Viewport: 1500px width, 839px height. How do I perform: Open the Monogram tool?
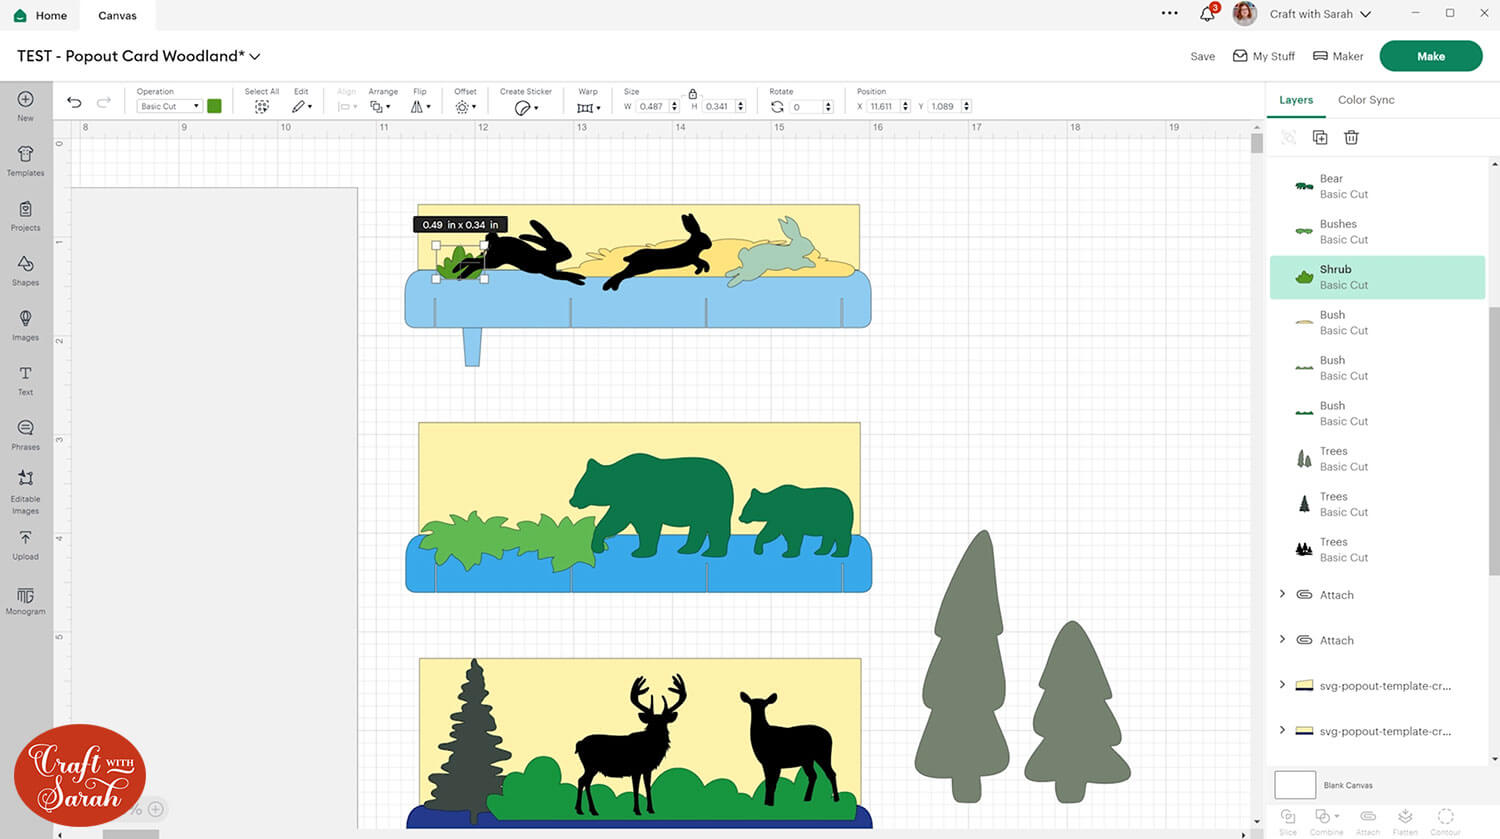[x=26, y=600]
